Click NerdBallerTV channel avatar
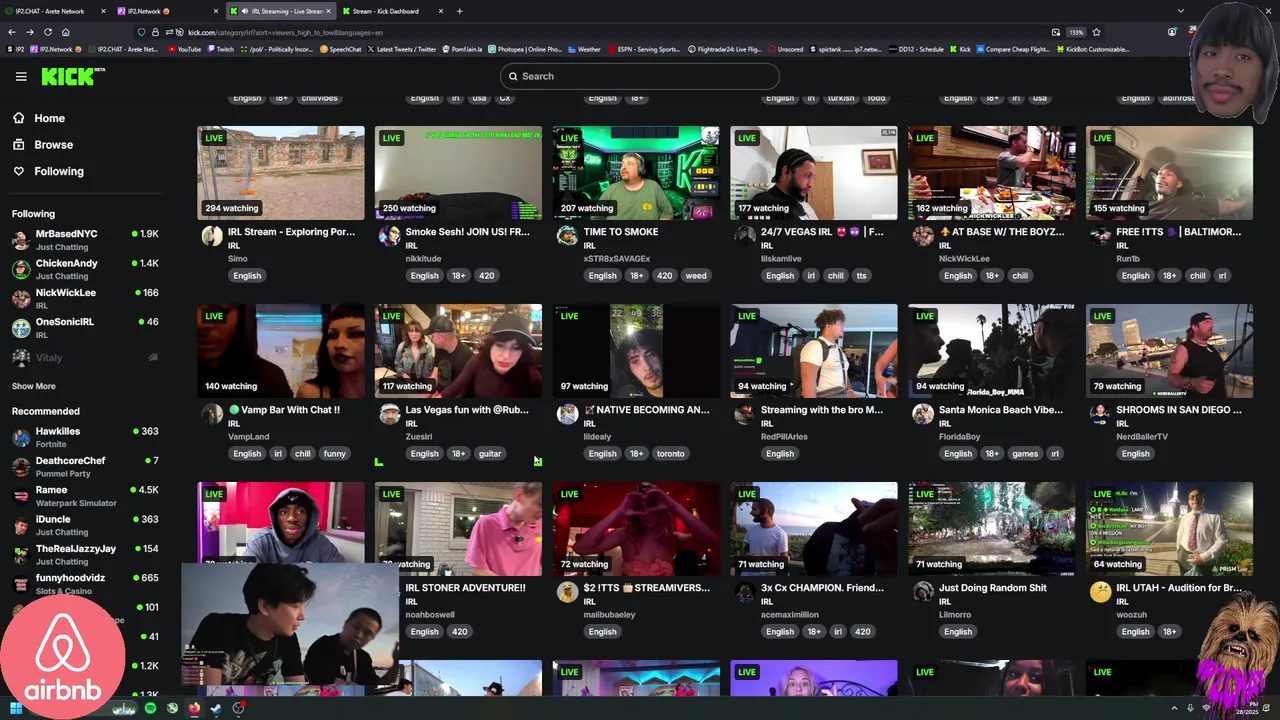 (x=1100, y=414)
